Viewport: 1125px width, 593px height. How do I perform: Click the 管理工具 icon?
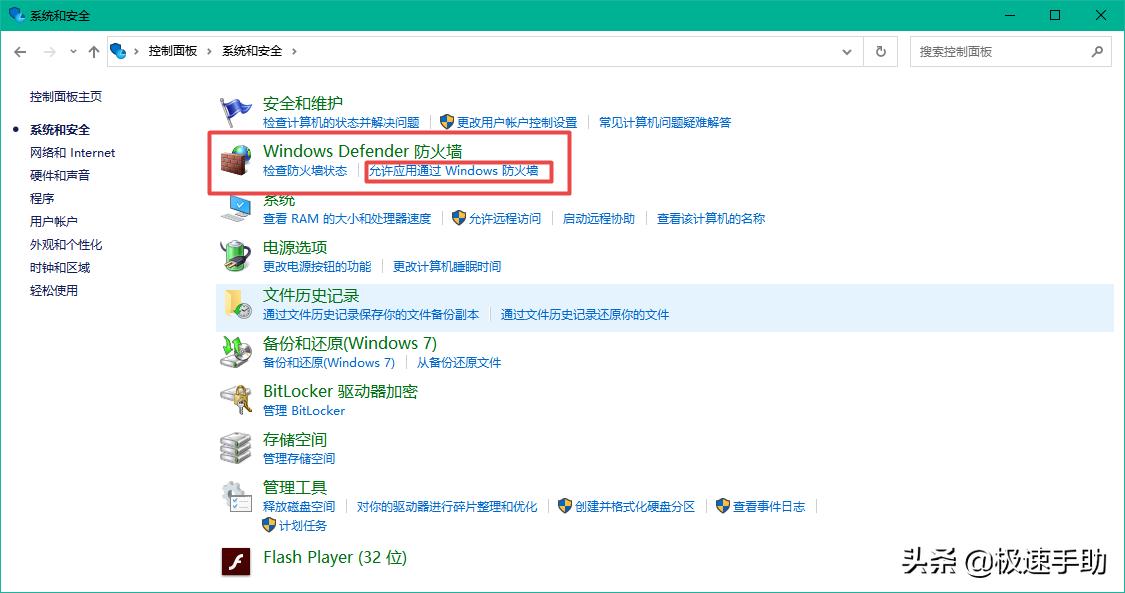[235, 495]
